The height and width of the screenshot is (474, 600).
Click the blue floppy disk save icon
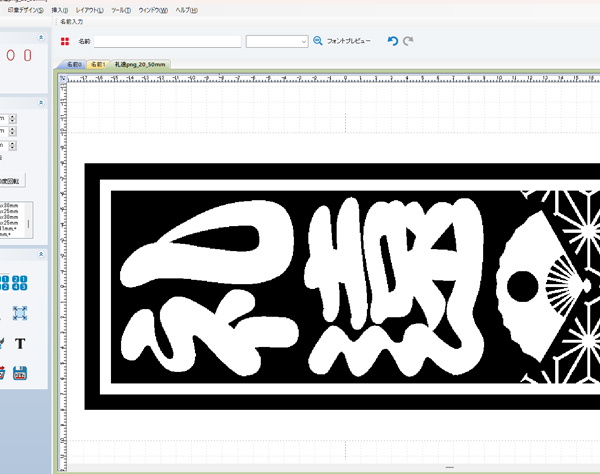click(20, 373)
